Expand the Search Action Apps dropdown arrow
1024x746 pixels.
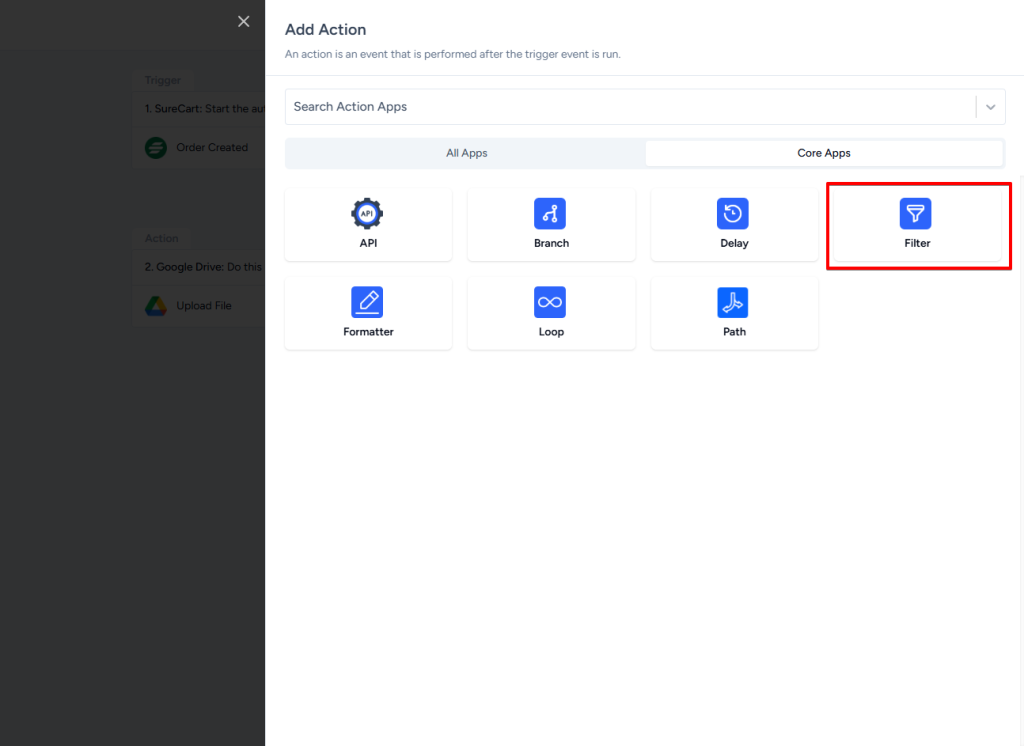[990, 107]
